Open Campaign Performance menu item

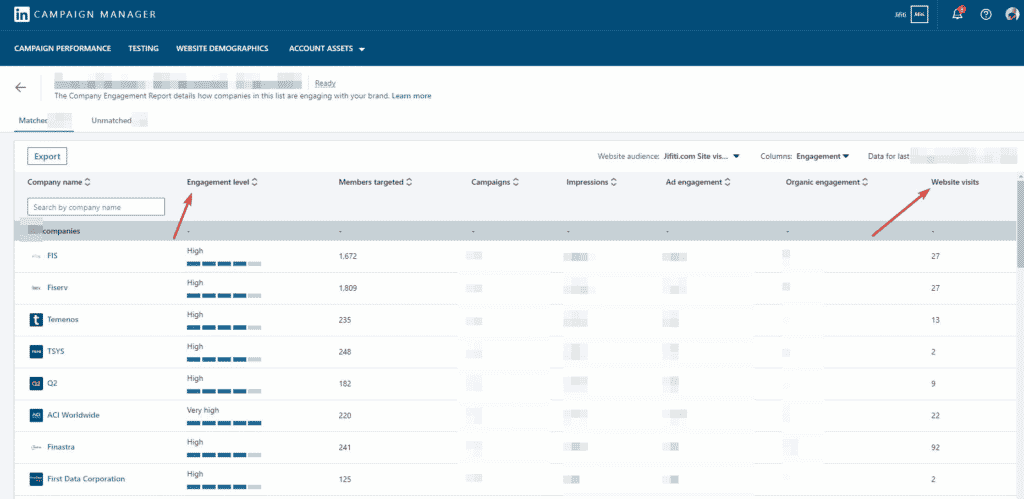63,48
